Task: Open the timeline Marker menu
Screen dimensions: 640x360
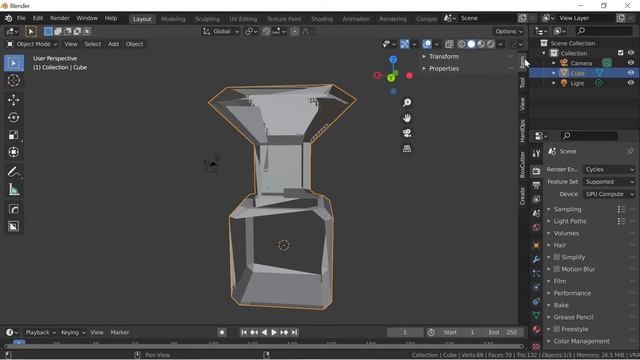Action: tap(120, 332)
